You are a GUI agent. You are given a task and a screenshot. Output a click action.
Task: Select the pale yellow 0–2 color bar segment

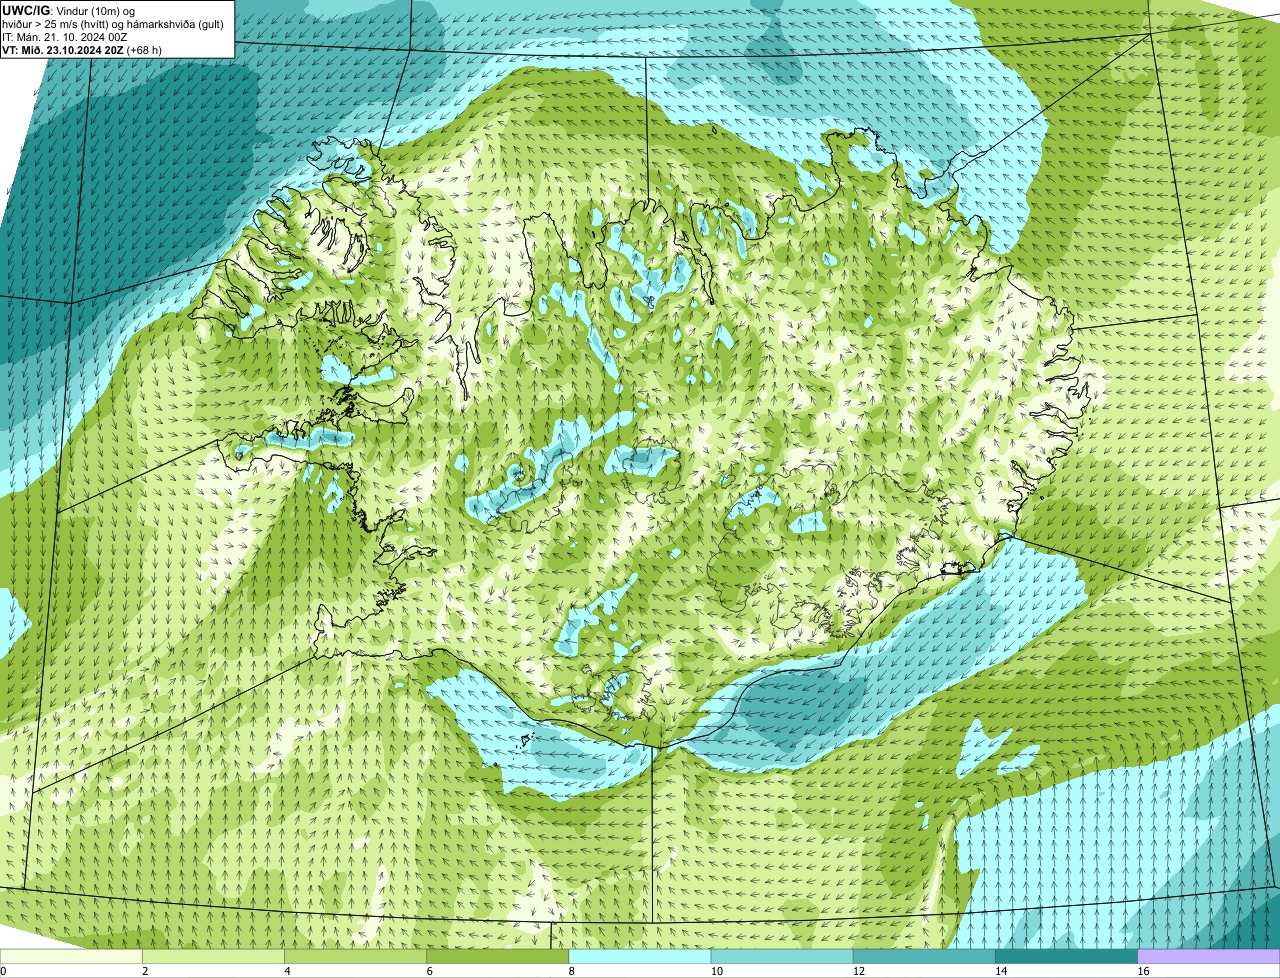click(x=72, y=957)
